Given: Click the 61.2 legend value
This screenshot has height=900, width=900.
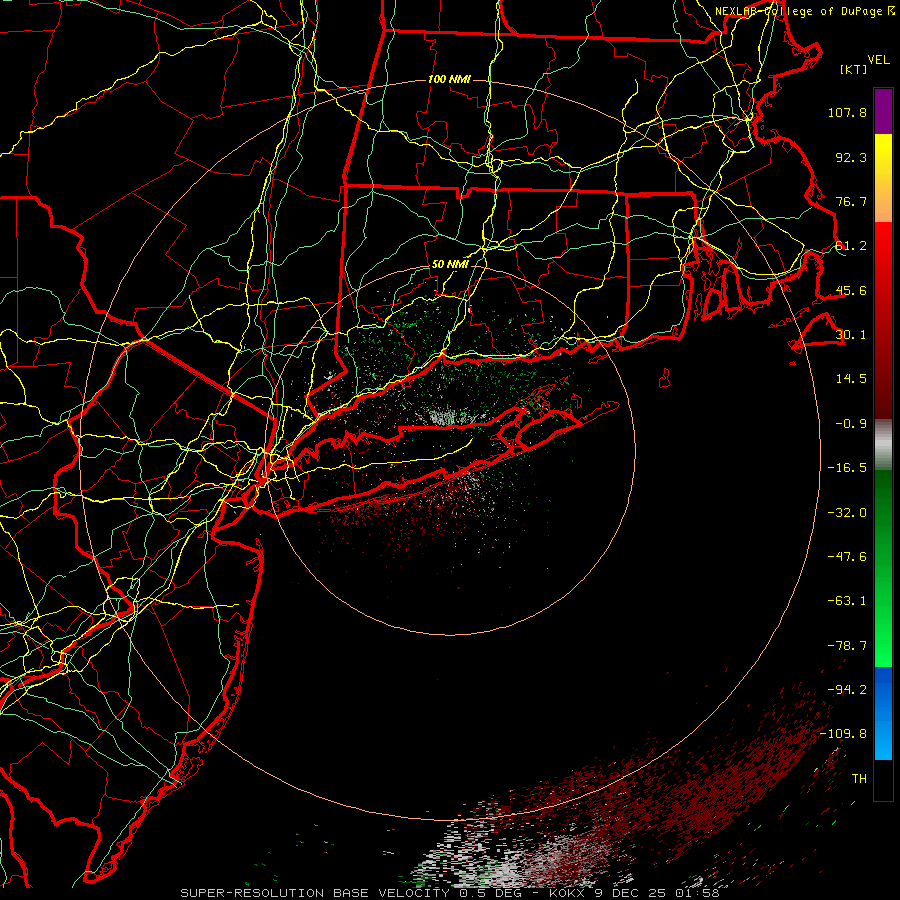Looking at the screenshot, I should point(851,246).
